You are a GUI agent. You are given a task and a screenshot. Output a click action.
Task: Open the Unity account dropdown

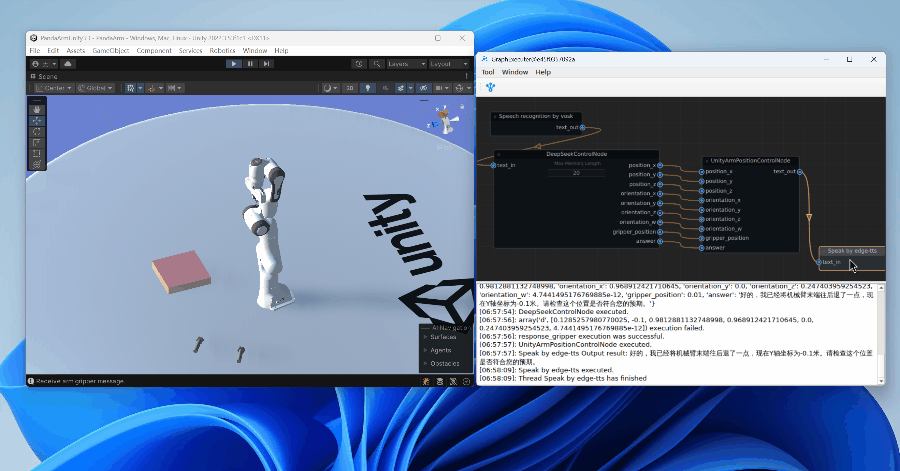click(45, 64)
